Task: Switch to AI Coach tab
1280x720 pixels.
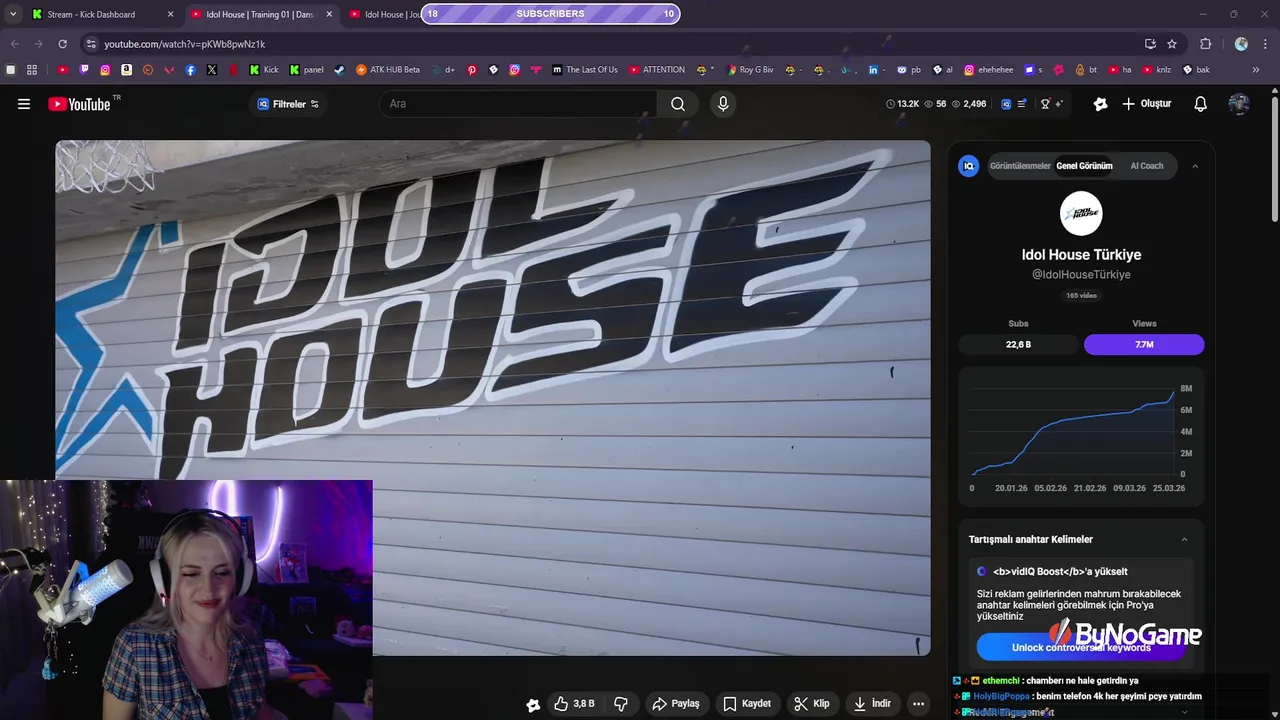Action: pyautogui.click(x=1147, y=166)
